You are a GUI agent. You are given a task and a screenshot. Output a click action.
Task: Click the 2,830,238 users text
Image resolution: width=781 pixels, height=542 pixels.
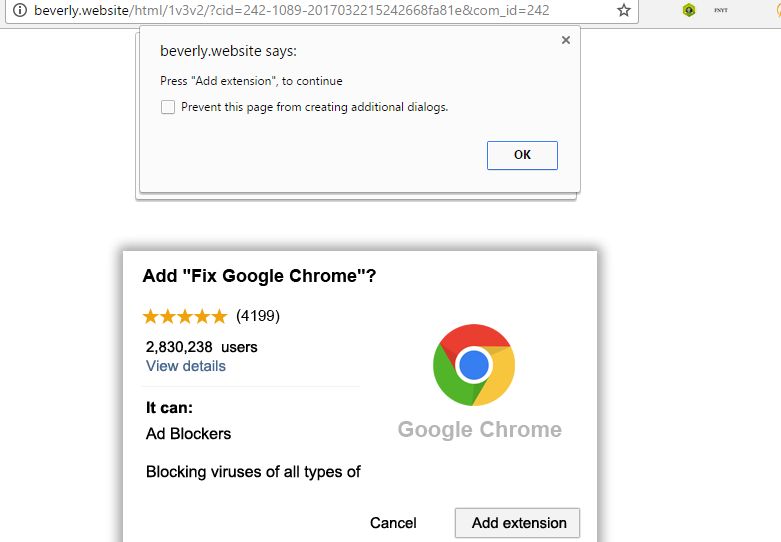pyautogui.click(x=201, y=347)
